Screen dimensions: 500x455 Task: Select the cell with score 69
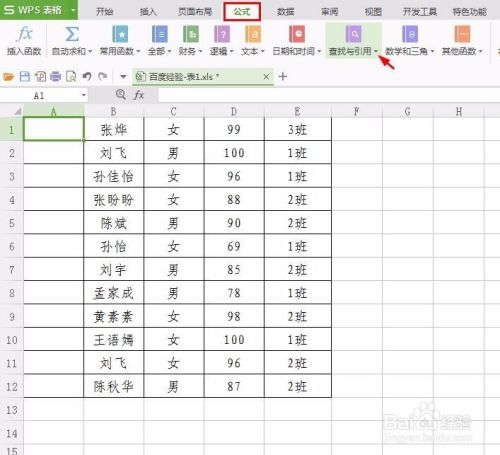[234, 246]
